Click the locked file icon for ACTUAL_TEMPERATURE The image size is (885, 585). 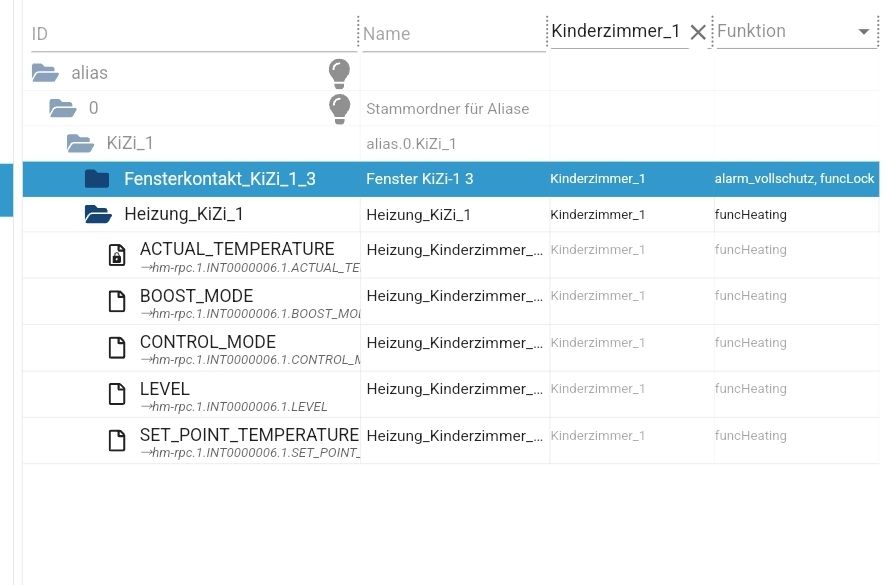pyautogui.click(x=117, y=255)
